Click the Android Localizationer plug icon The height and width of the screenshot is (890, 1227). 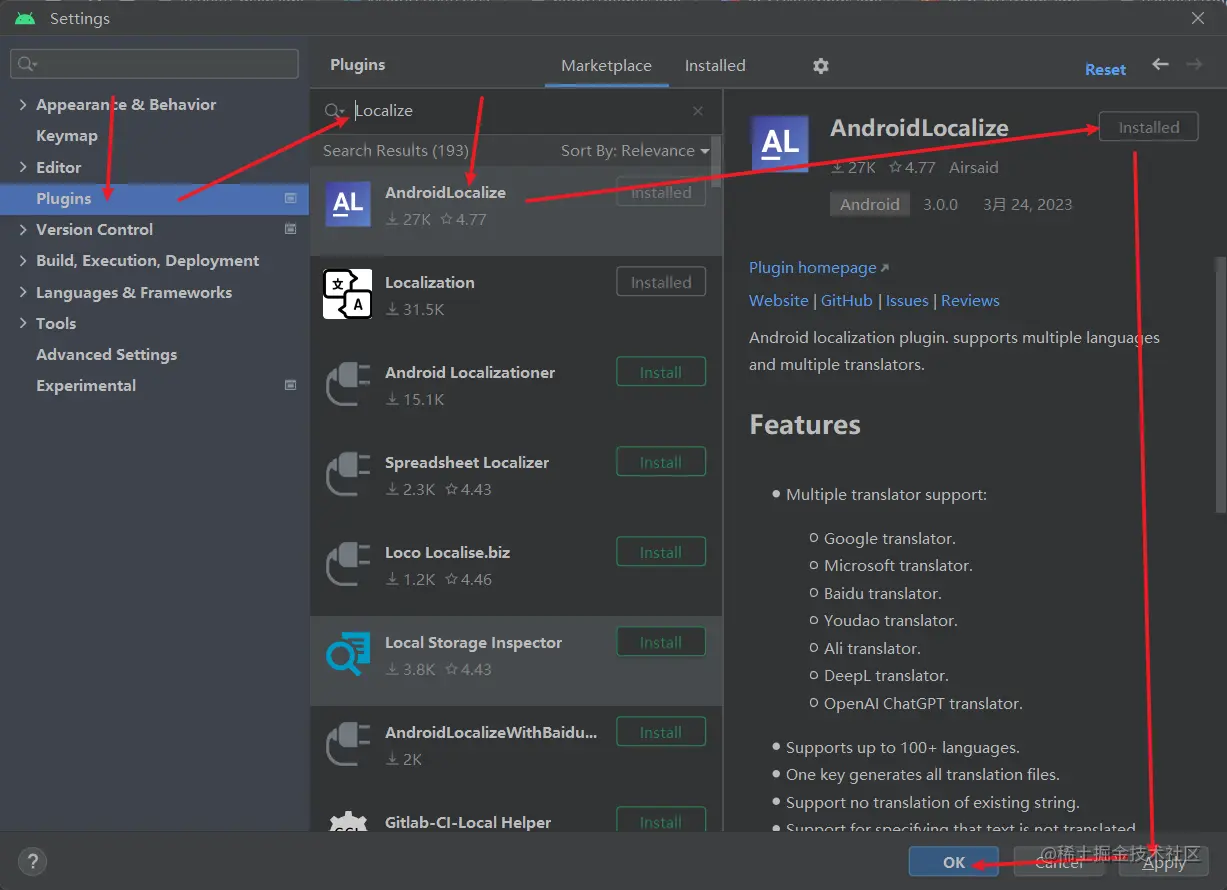[x=348, y=384]
